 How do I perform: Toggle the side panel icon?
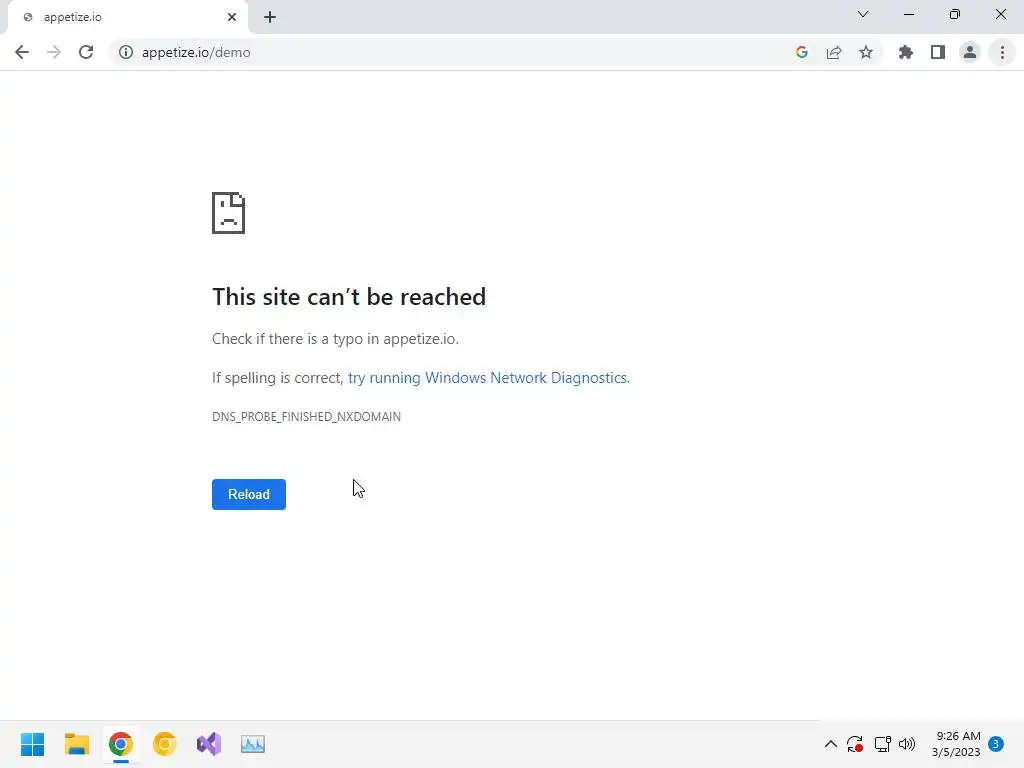pyautogui.click(x=938, y=52)
